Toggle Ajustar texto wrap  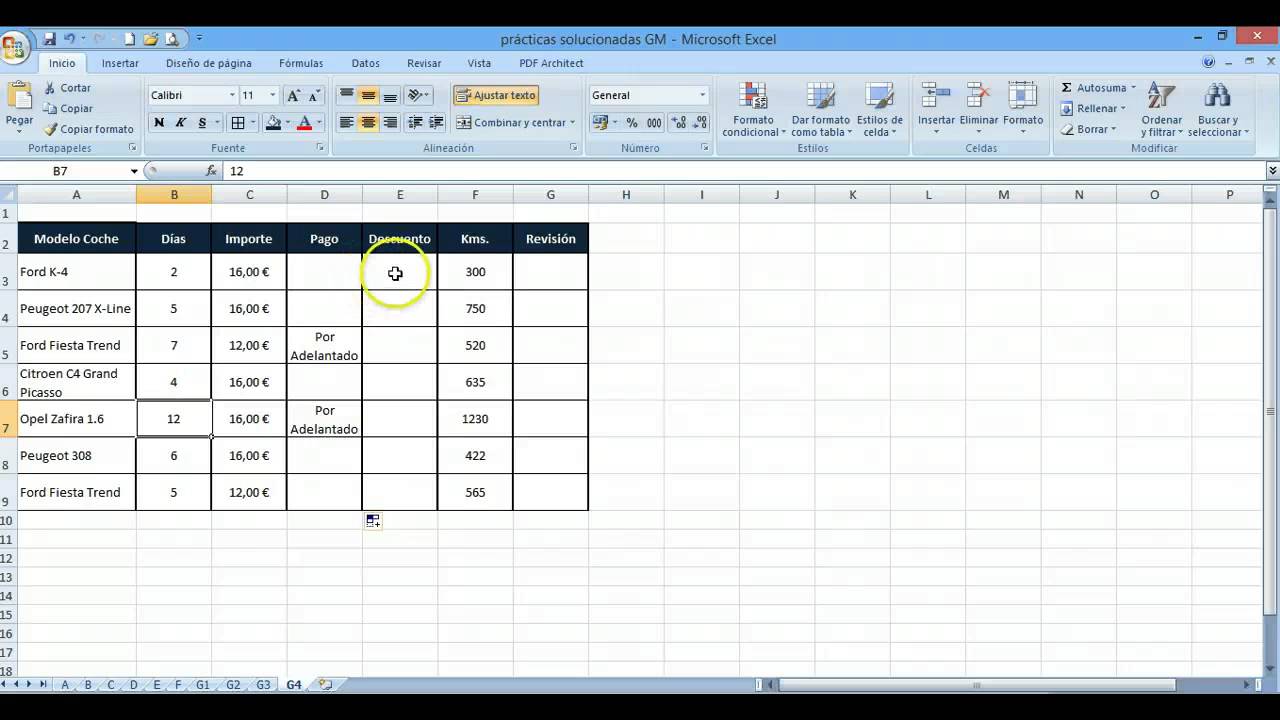[496, 95]
